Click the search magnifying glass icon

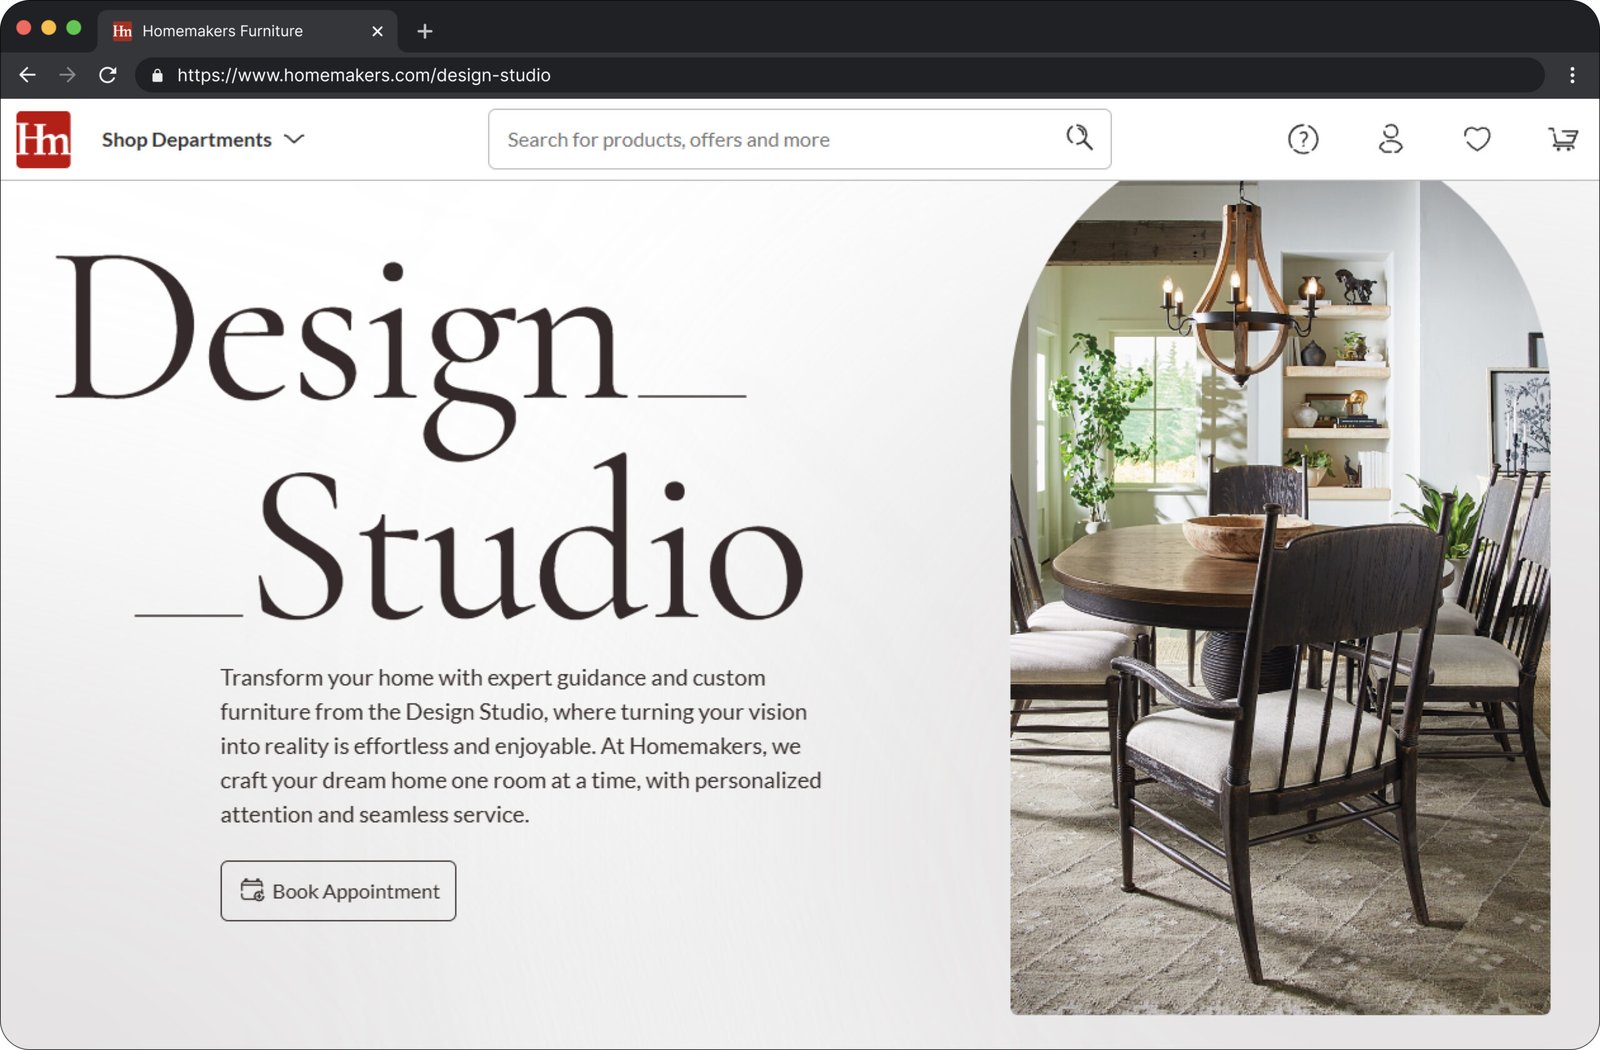coord(1078,138)
